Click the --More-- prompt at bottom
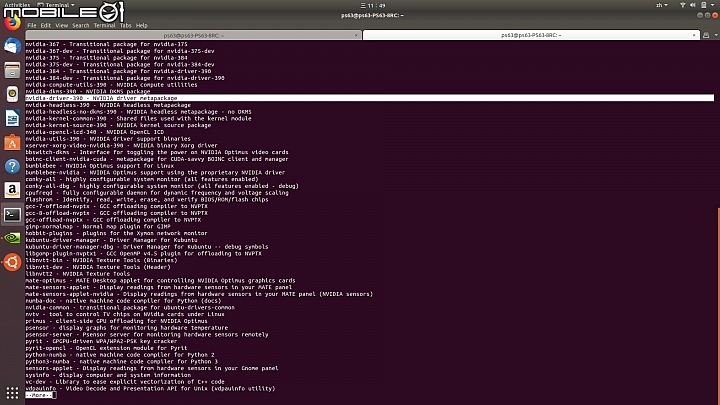The height and width of the screenshot is (405, 720). (x=39, y=395)
